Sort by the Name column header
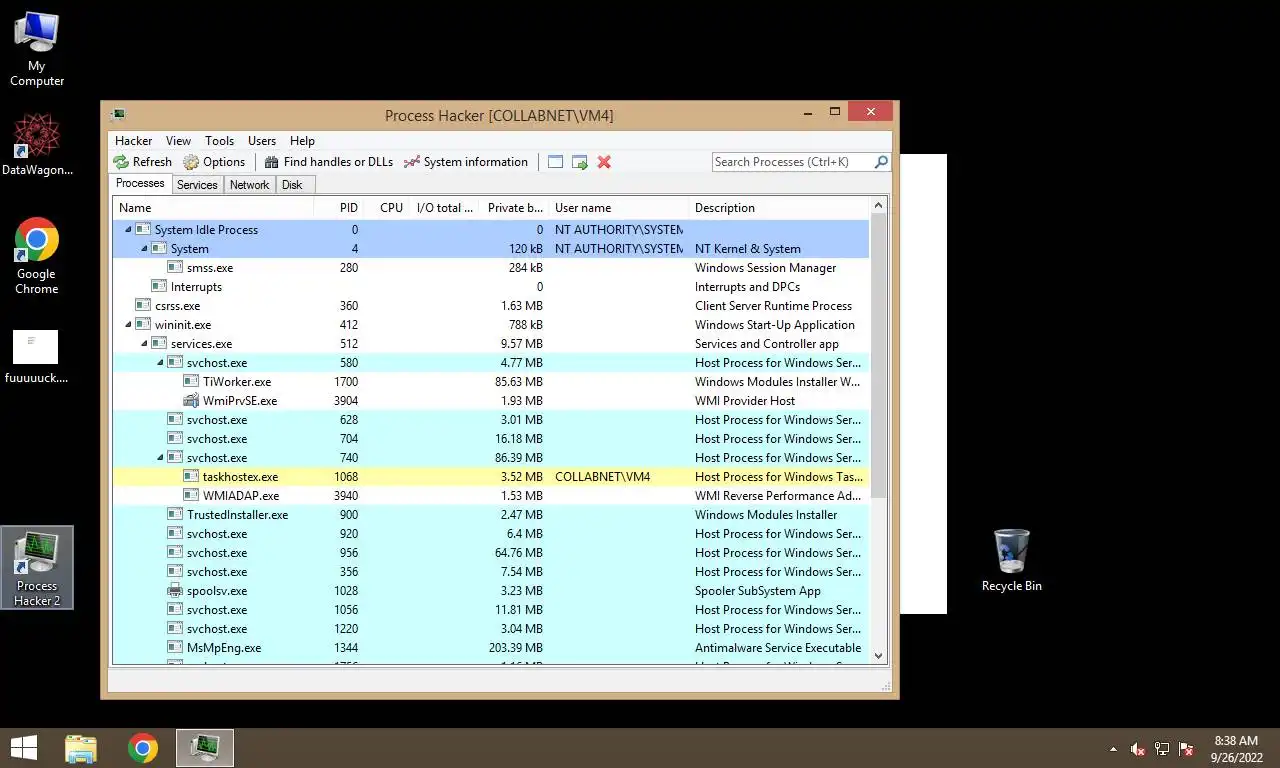1280x768 pixels. pos(213,208)
